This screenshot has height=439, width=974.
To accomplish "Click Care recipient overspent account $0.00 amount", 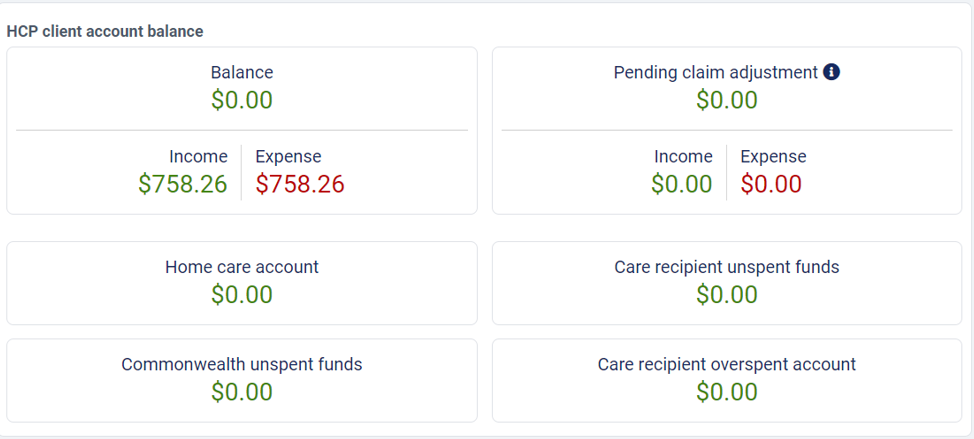I will pos(727,392).
